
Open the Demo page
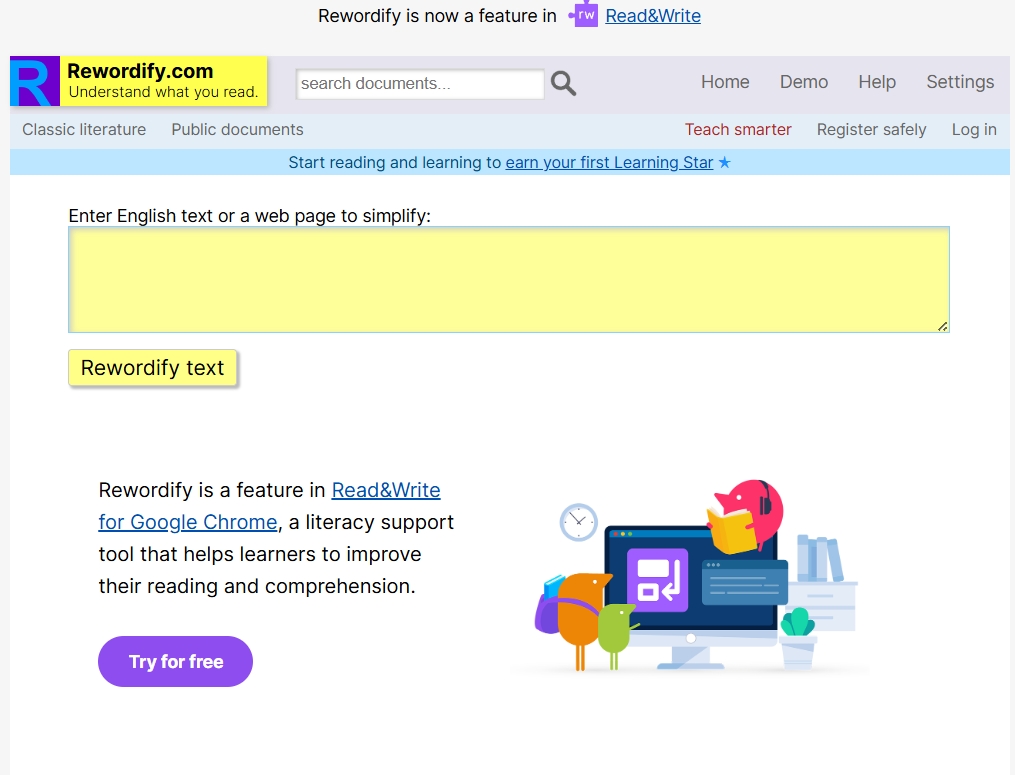click(803, 82)
